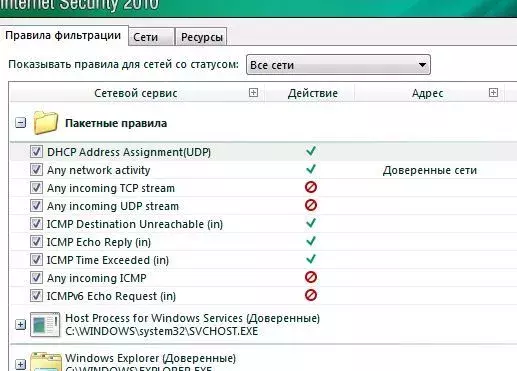Select the Any network activity rule text
Screen dimensions: 517x371
pyautogui.click(x=98, y=170)
